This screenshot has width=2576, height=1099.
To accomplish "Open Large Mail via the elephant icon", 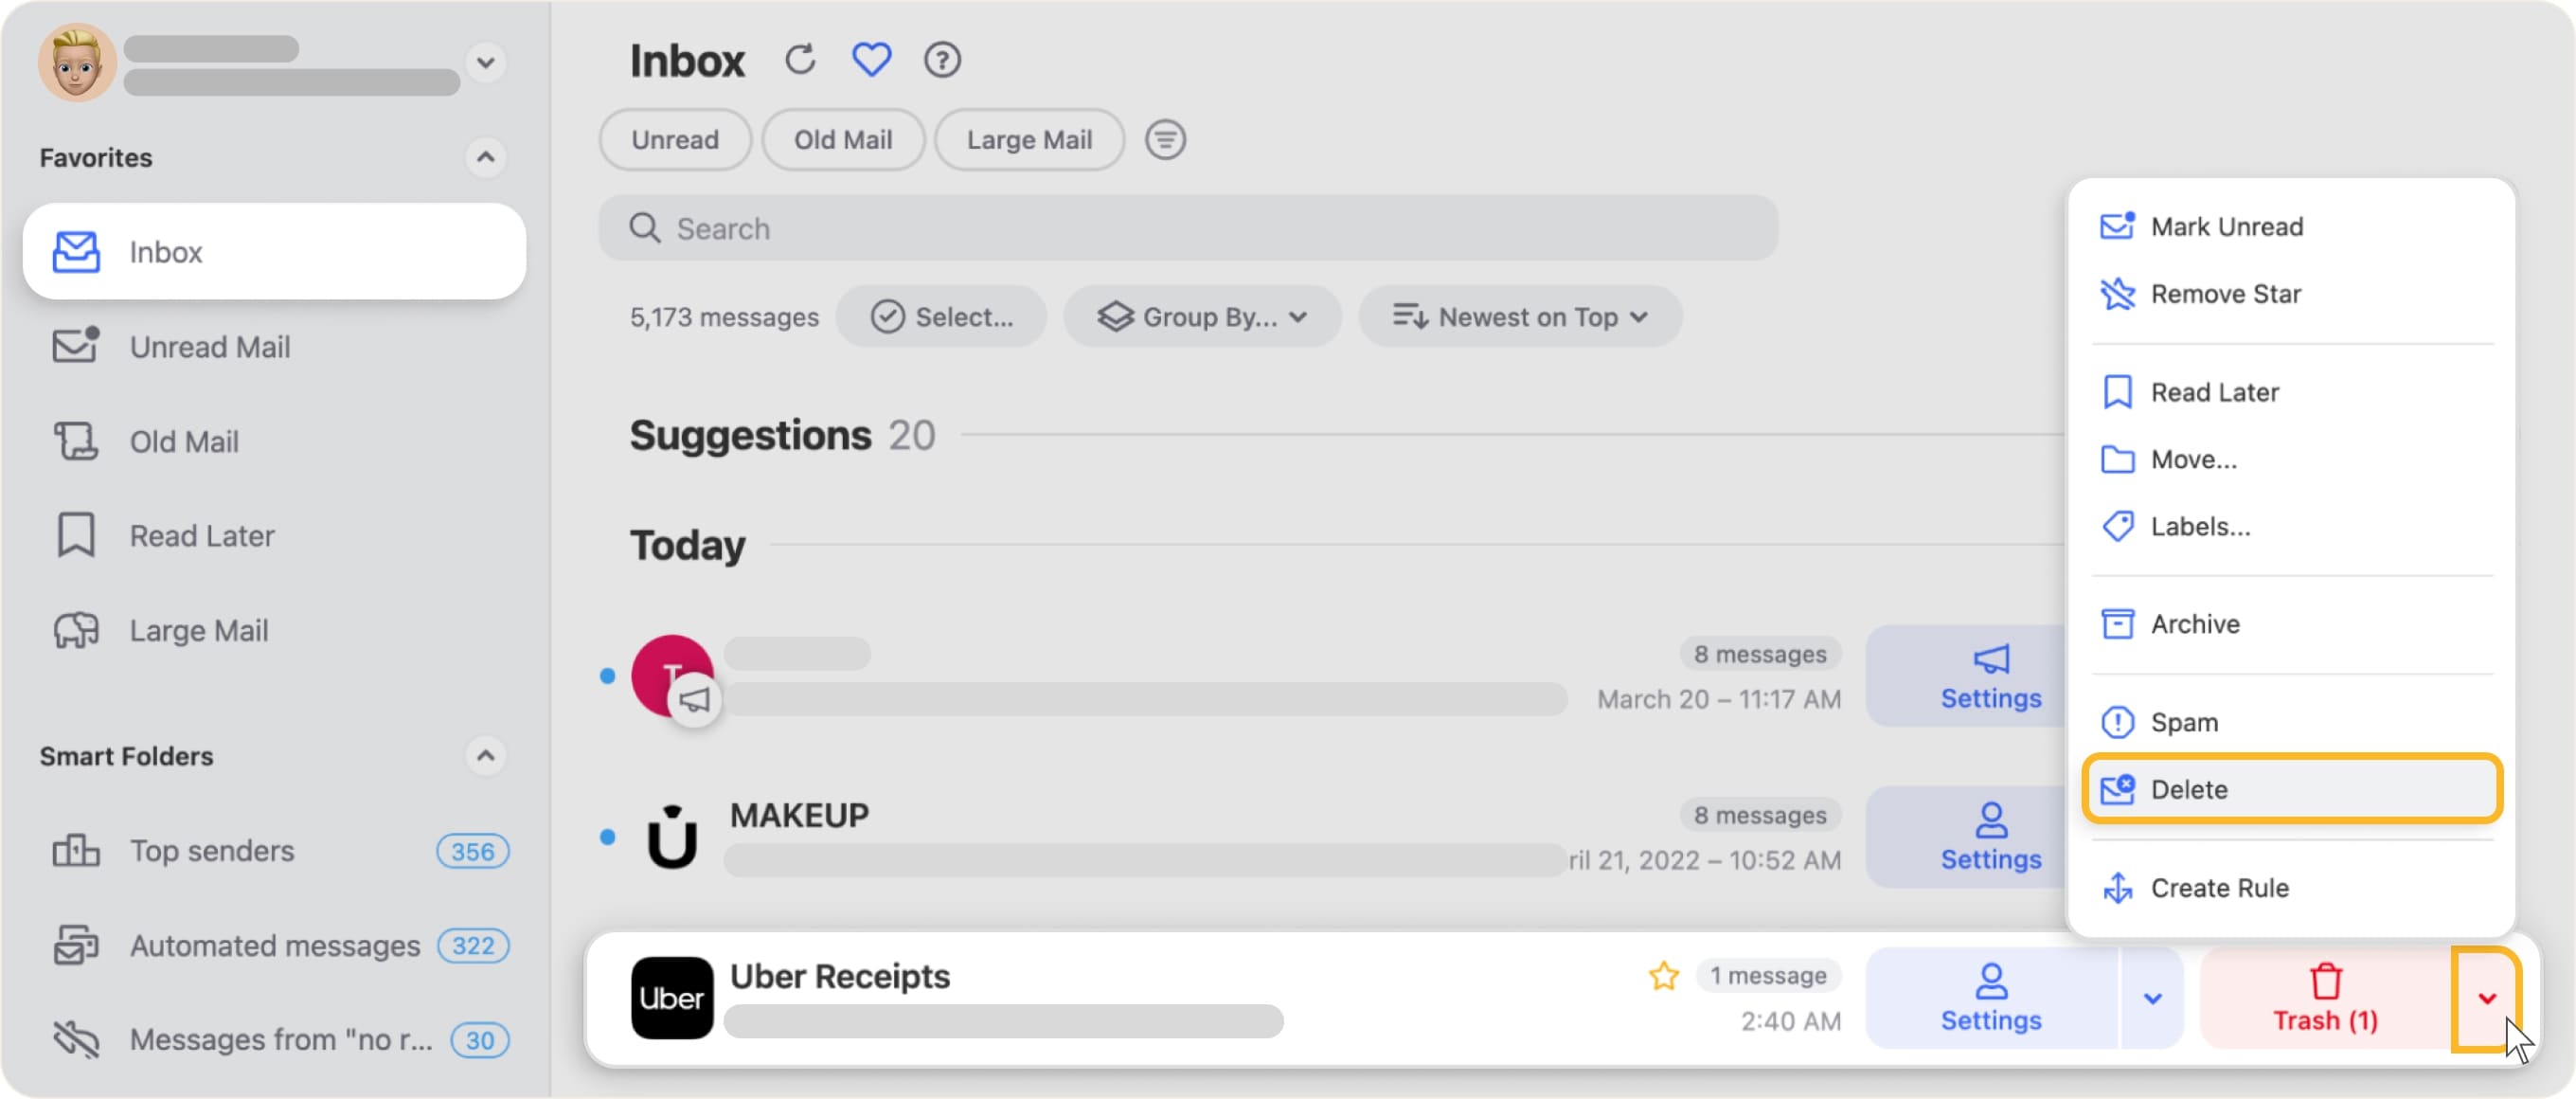I will point(75,630).
